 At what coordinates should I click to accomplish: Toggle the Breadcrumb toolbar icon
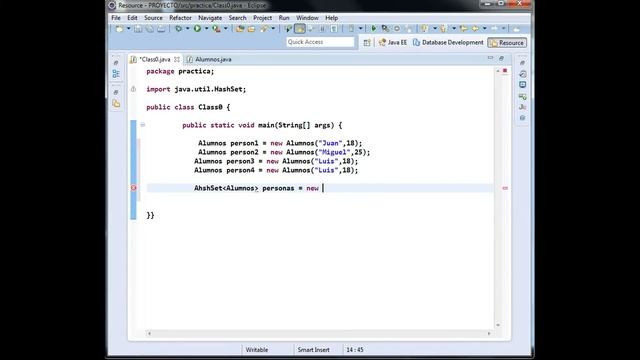pos(289,29)
